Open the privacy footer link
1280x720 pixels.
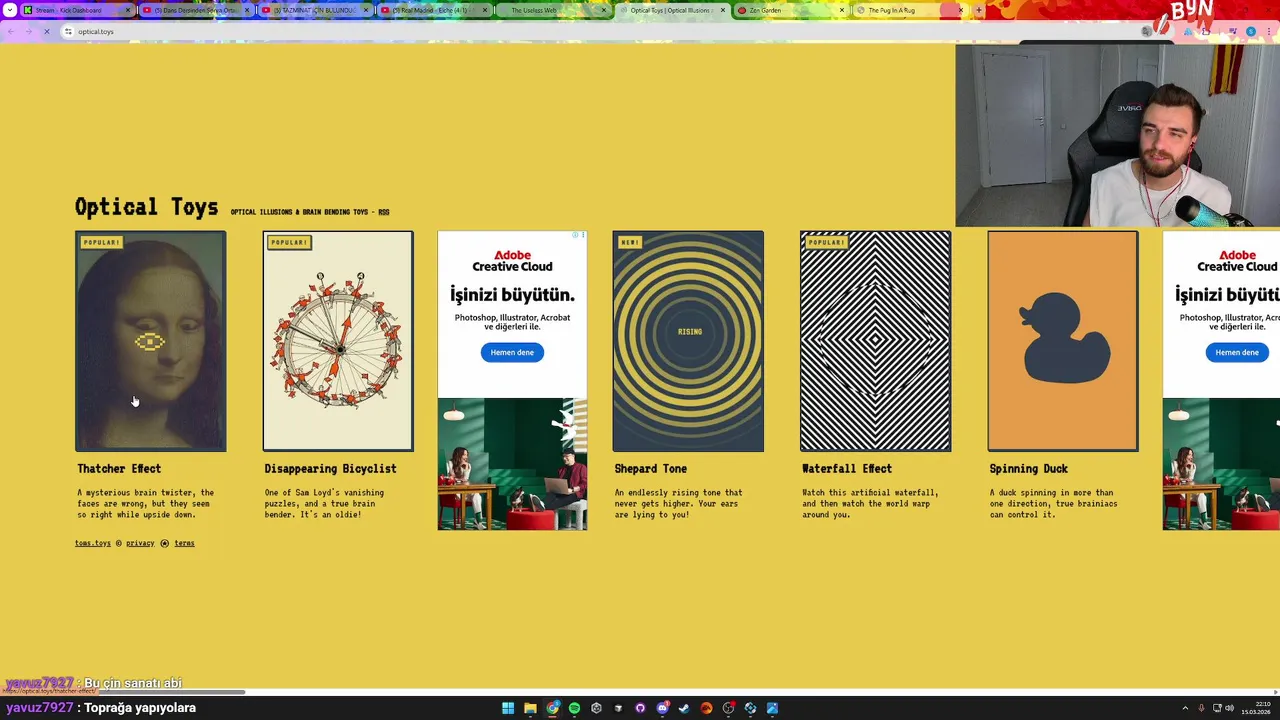coord(140,543)
